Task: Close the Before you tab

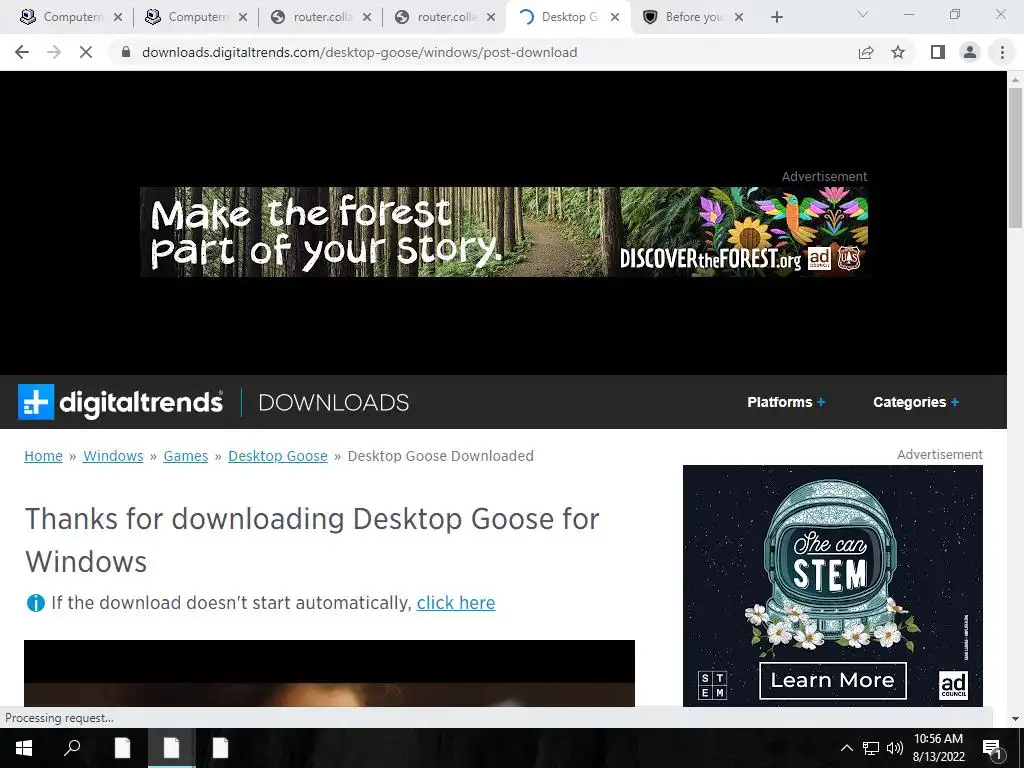Action: 739,17
